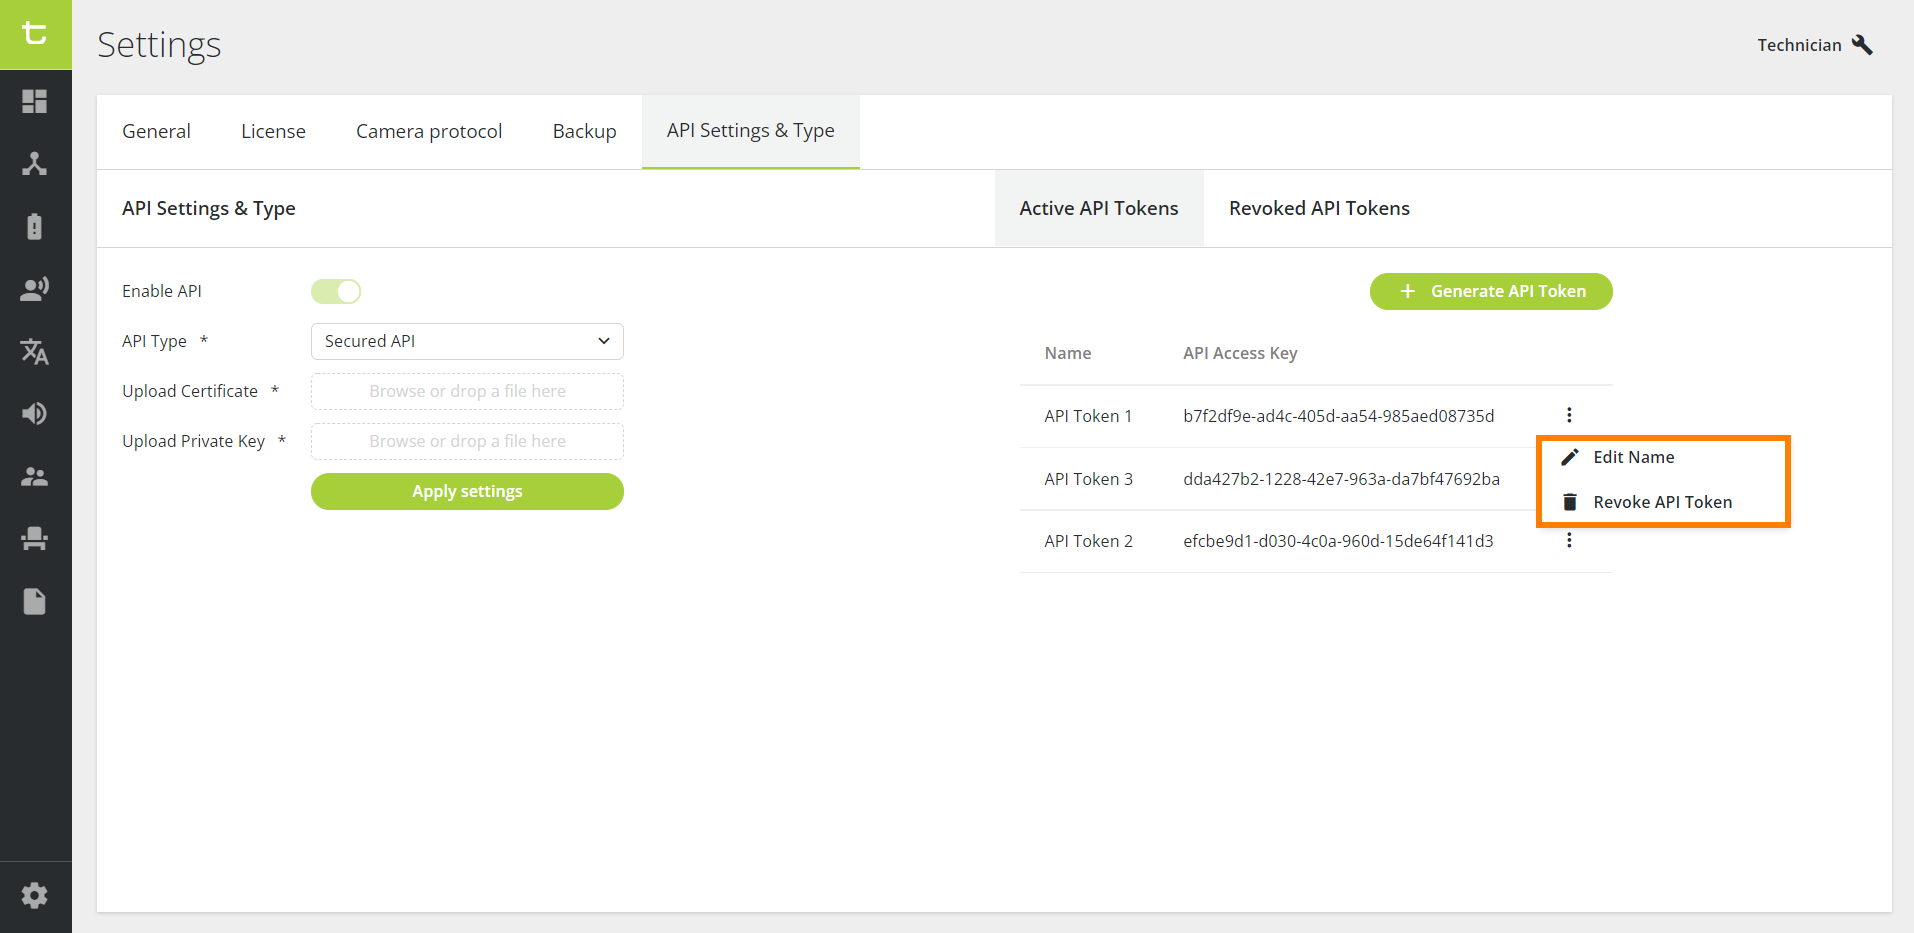Open the API Type dropdown
Viewport: 1914px width, 933px height.
[x=466, y=341]
